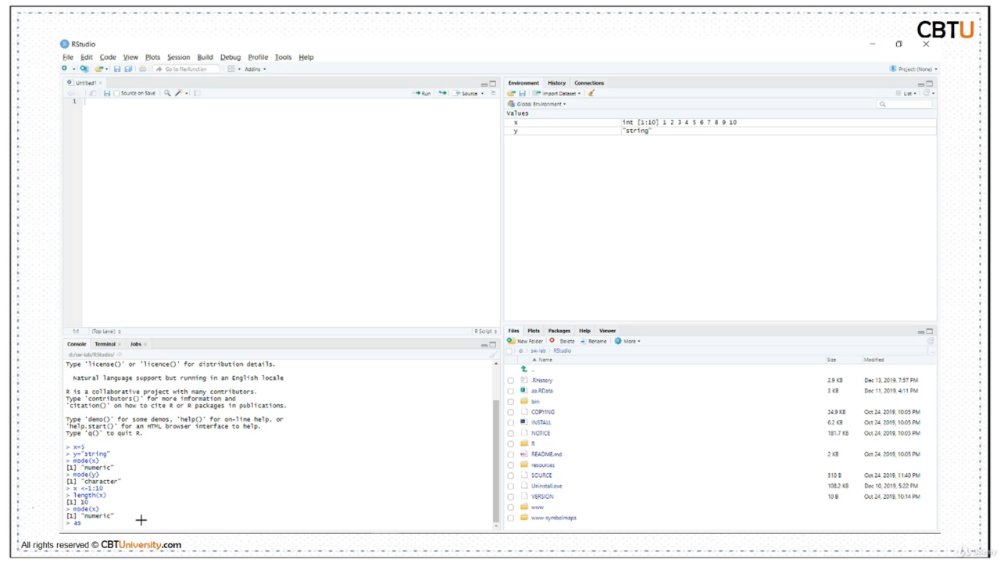
Task: Minimize the source editor pane
Action: click(x=484, y=84)
